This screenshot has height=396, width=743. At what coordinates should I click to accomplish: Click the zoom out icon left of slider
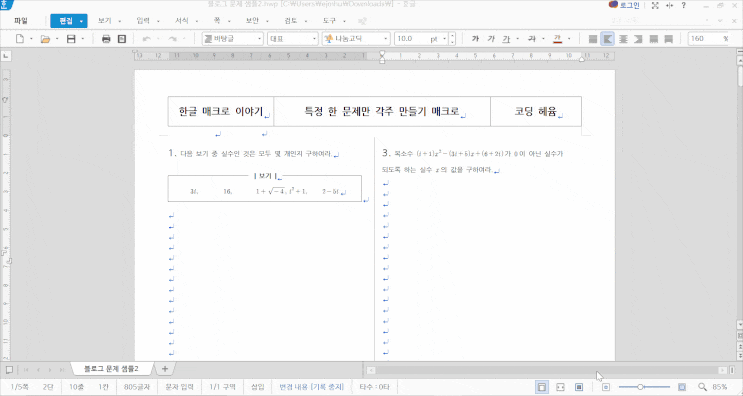pos(606,387)
